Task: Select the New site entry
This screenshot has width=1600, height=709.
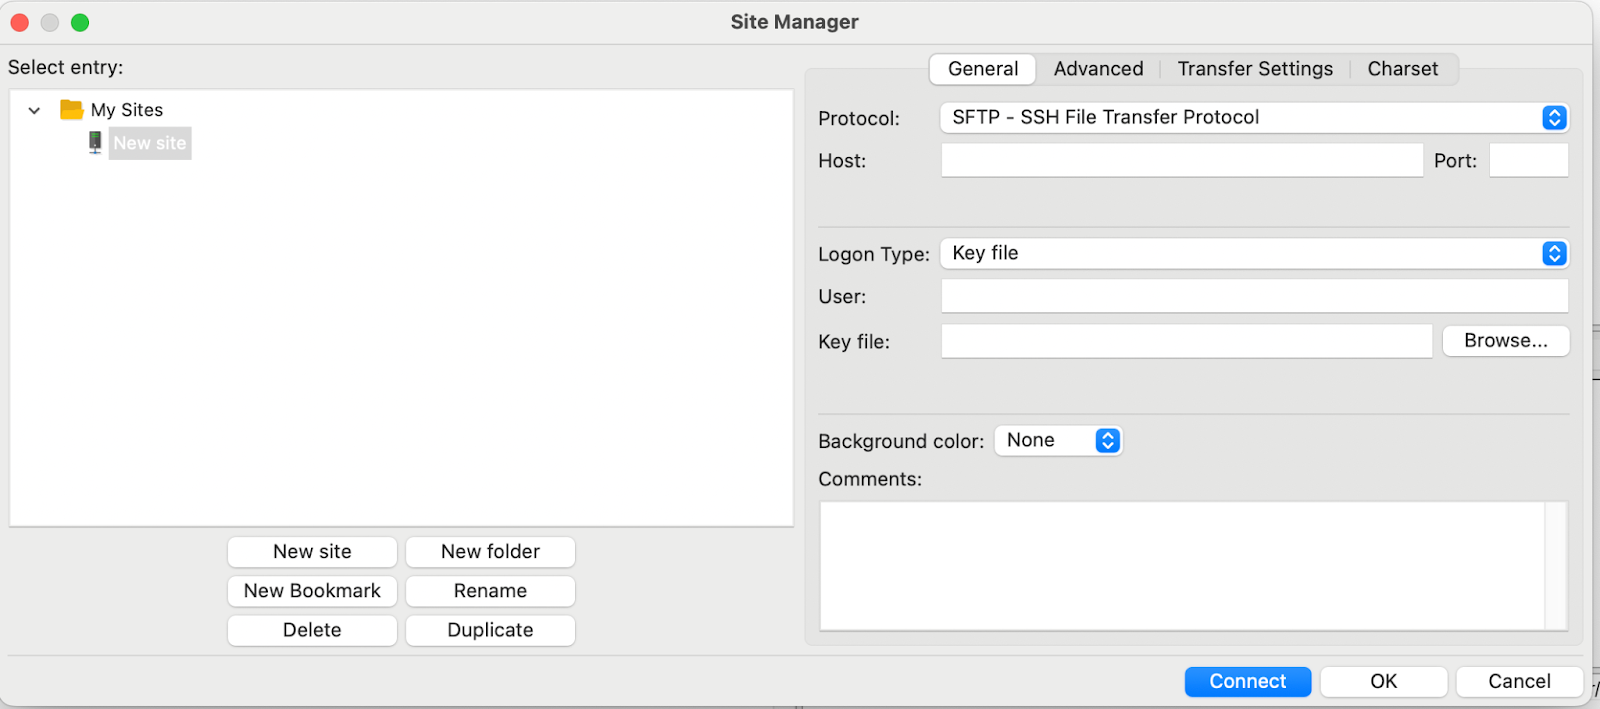Action: pos(150,143)
